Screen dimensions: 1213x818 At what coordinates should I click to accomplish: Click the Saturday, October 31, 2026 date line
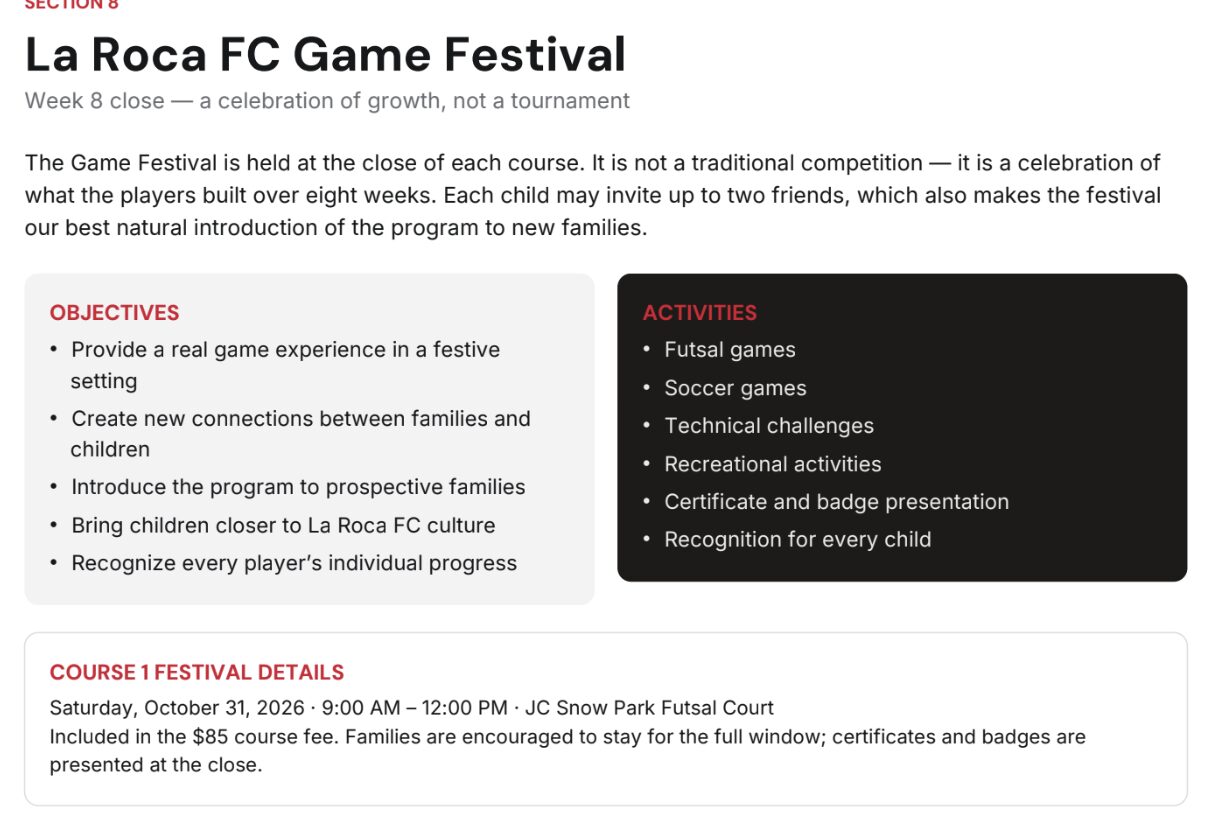pos(412,708)
